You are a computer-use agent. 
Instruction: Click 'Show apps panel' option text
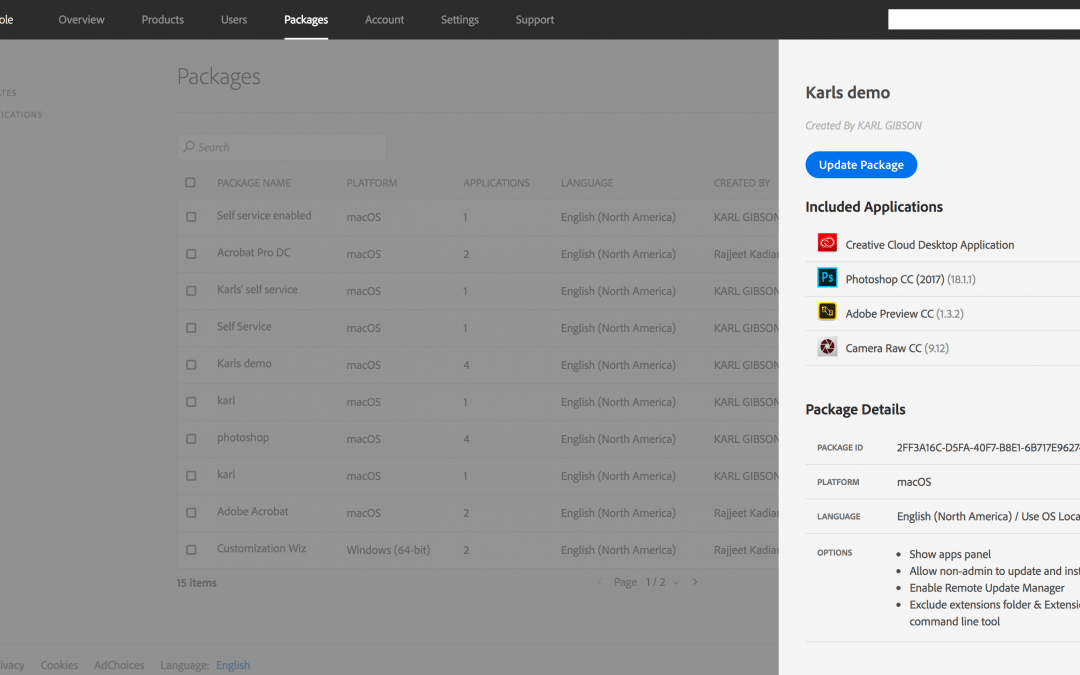[x=950, y=554]
